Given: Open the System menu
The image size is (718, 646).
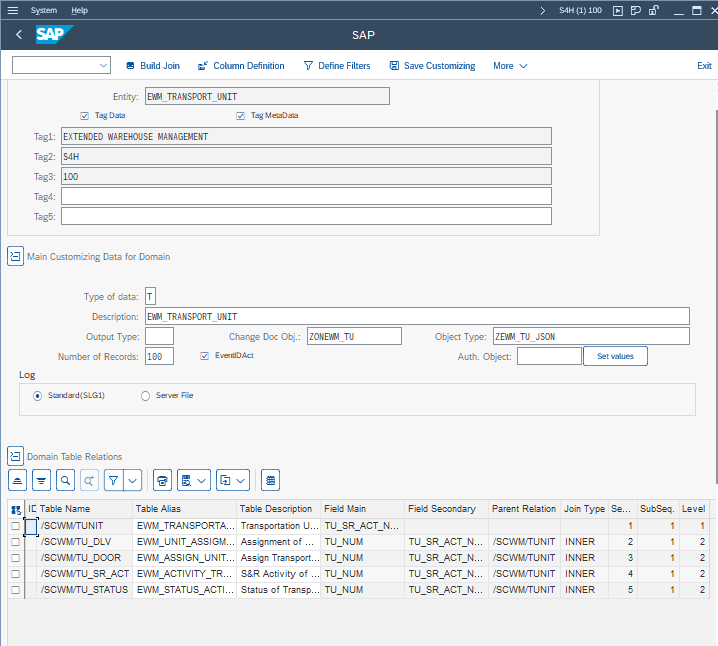Looking at the screenshot, I should point(44,10).
